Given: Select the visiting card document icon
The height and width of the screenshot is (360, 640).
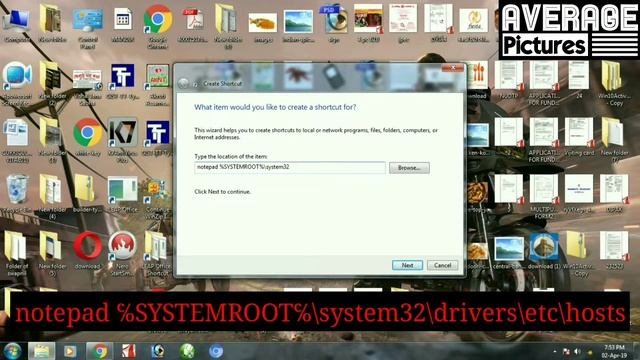Looking at the screenshot, I should (579, 138).
